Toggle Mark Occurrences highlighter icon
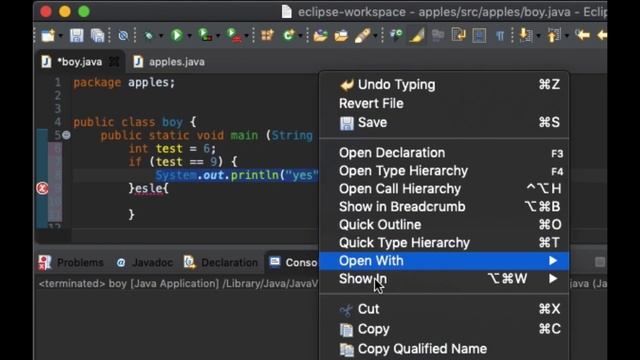640x360 pixels. 417,36
